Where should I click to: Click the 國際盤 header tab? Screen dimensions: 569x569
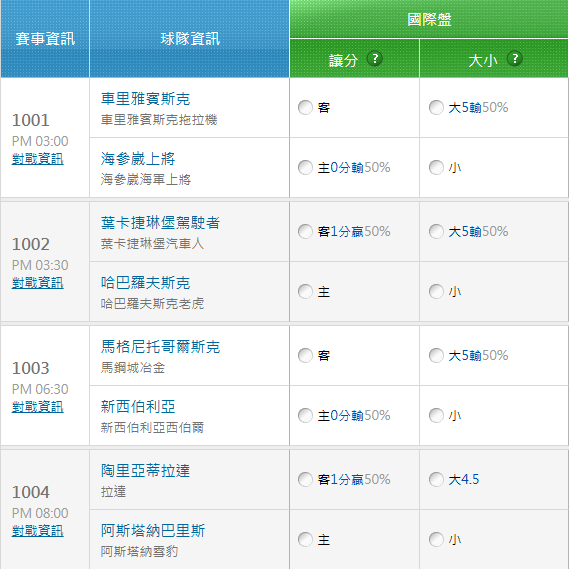pyautogui.click(x=429, y=19)
